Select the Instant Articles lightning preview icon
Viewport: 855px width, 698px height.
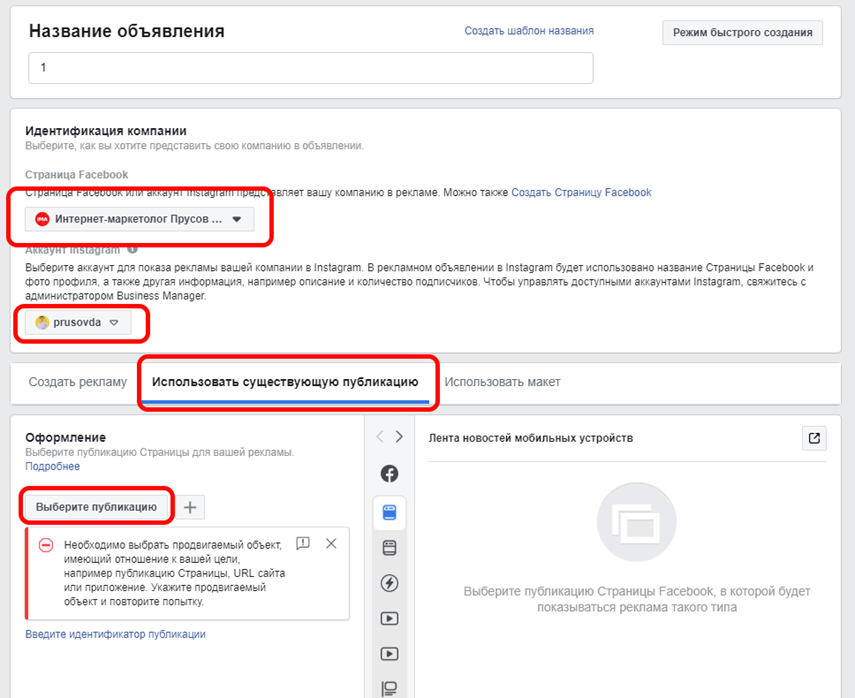pyautogui.click(x=389, y=583)
